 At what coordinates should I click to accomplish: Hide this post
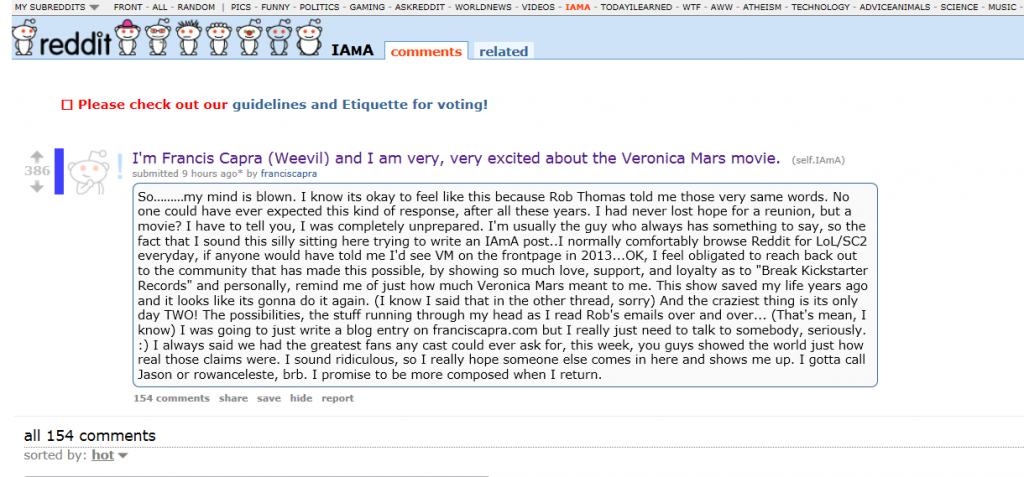(301, 398)
